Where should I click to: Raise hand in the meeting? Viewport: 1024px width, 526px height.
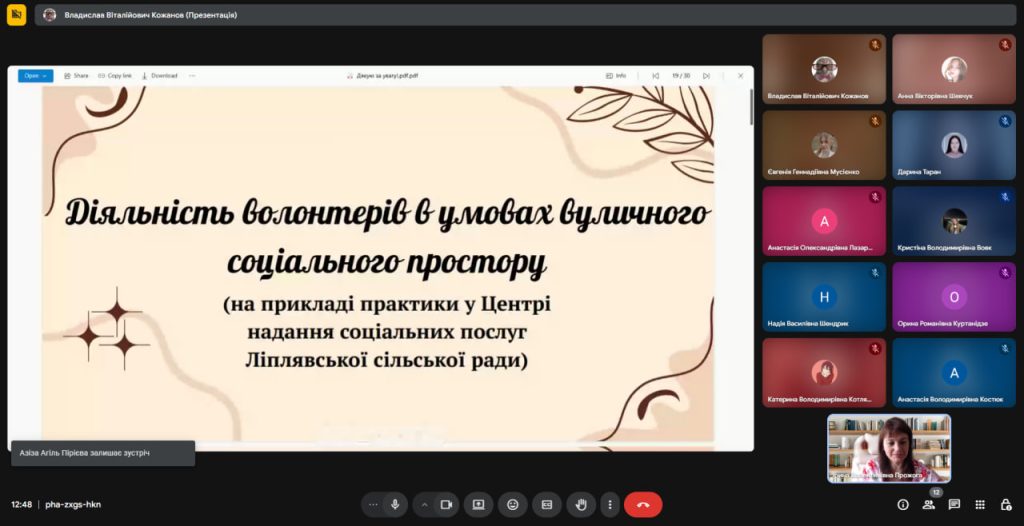point(580,505)
